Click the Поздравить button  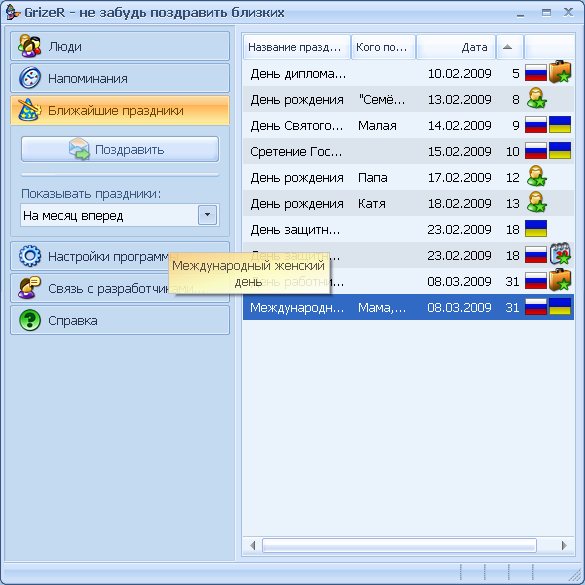click(120, 149)
